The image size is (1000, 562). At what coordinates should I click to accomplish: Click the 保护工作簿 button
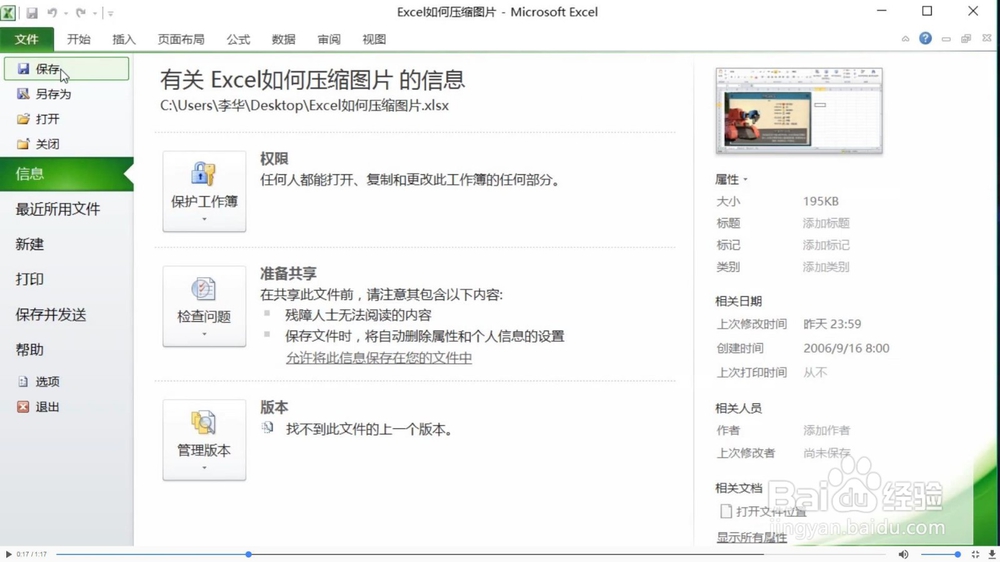click(x=204, y=191)
